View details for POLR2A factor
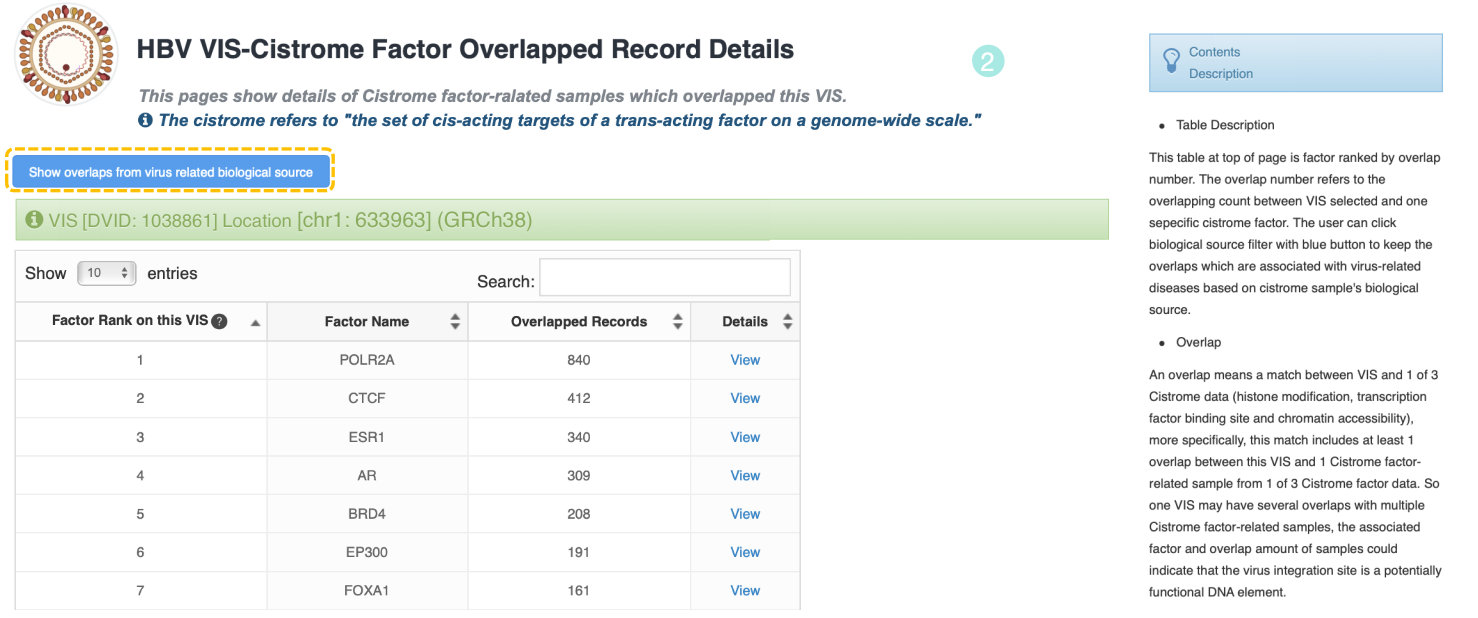This screenshot has width=1478, height=618. [x=745, y=360]
